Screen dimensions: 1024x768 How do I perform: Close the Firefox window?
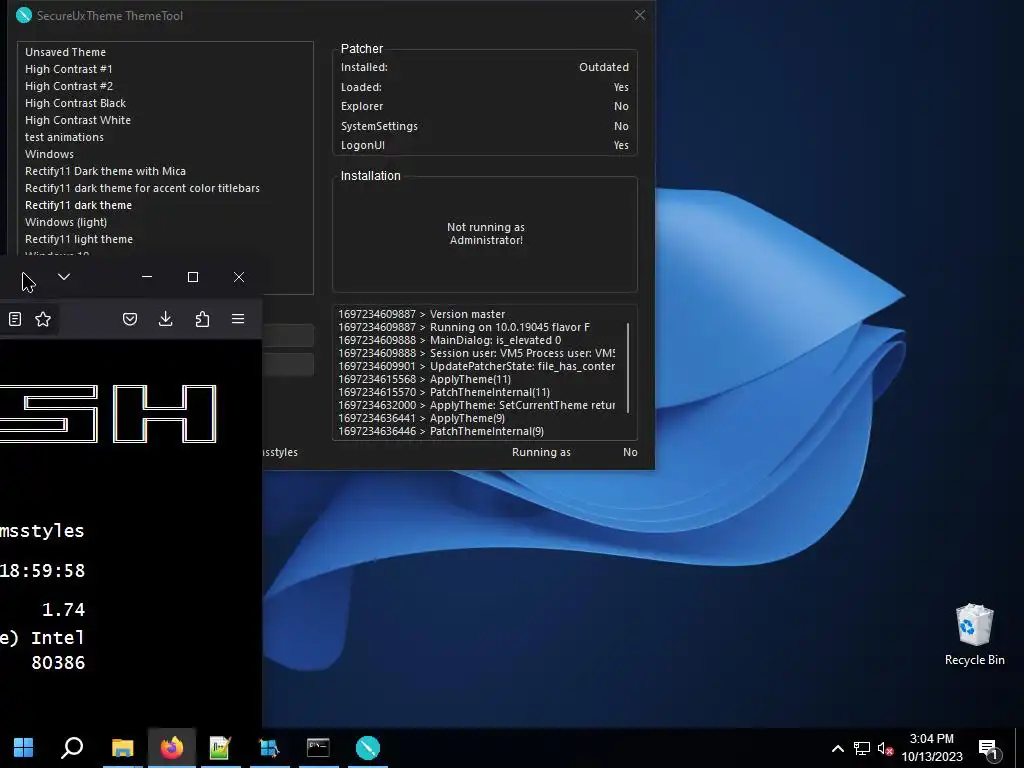pyautogui.click(x=239, y=277)
